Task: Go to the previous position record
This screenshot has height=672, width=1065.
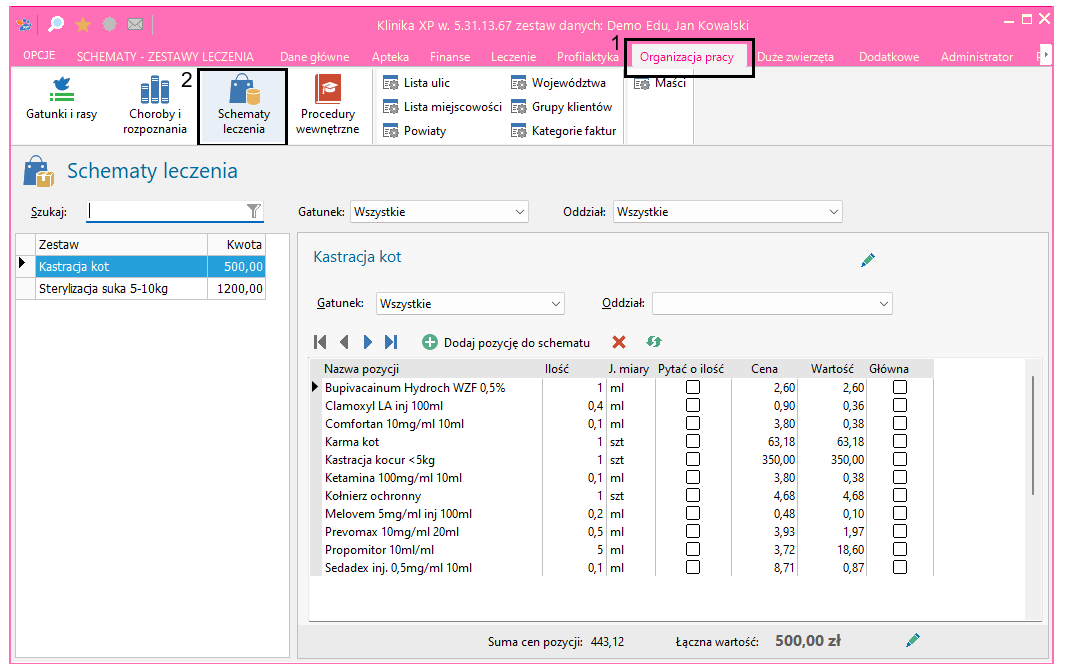Action: pos(344,342)
